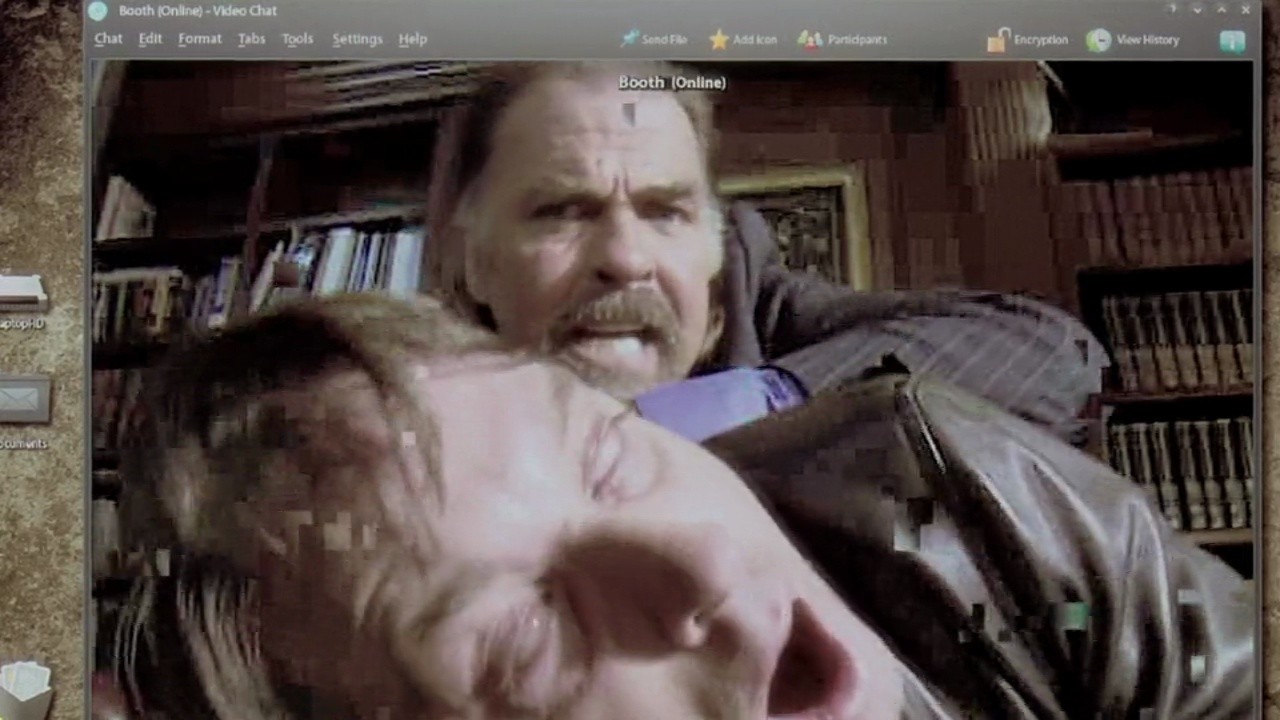Open the Settings menu
Viewport: 1280px width, 720px height.
tap(357, 39)
